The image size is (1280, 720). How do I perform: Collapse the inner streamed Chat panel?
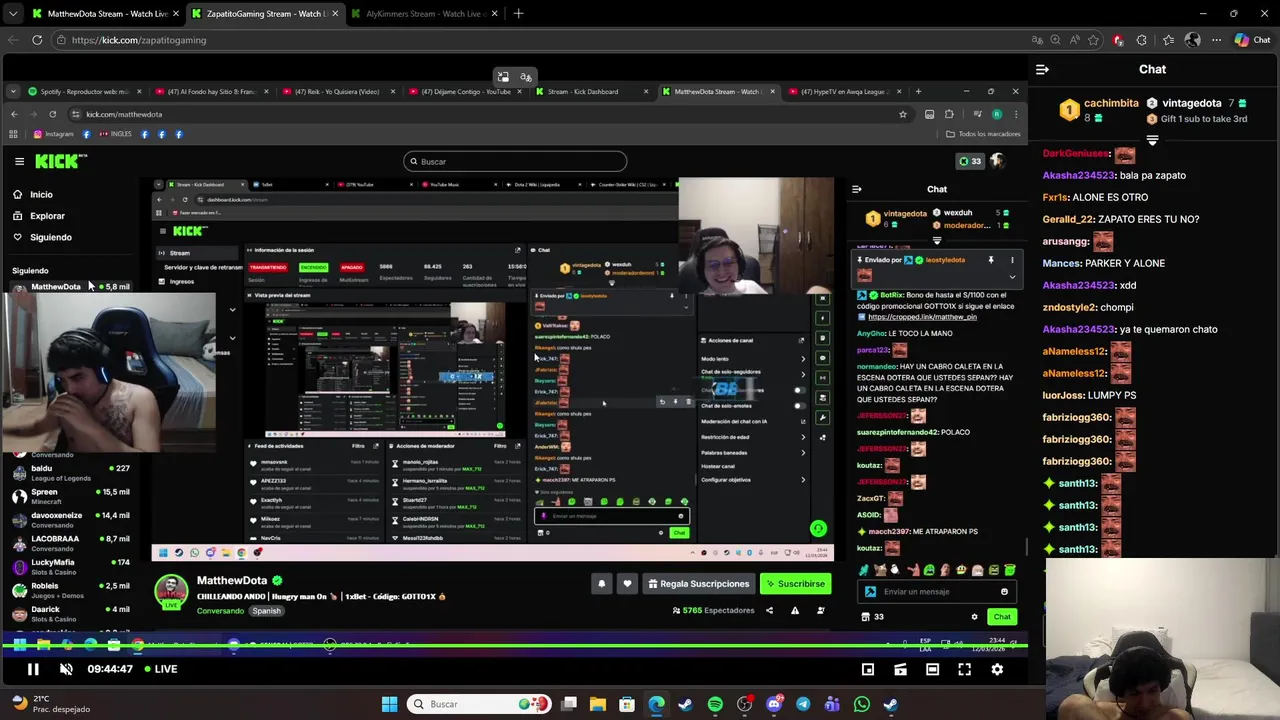click(x=856, y=189)
